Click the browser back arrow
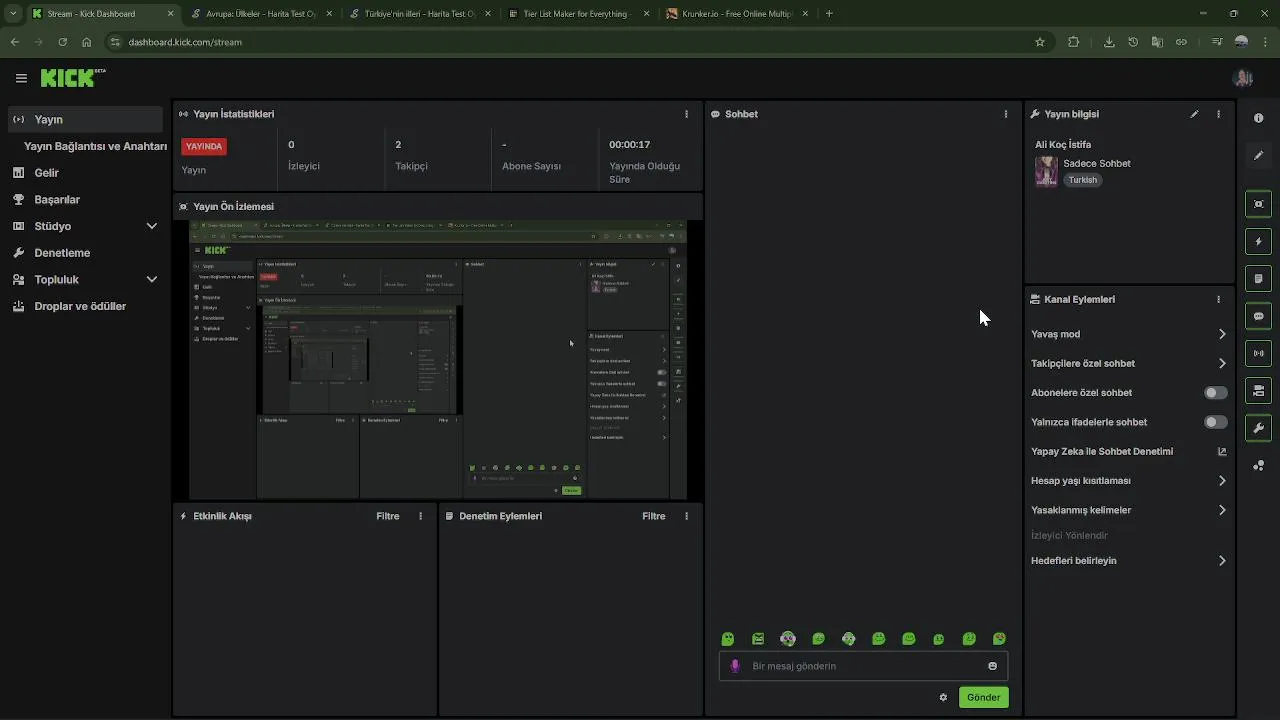1280x720 pixels. click(x=14, y=42)
